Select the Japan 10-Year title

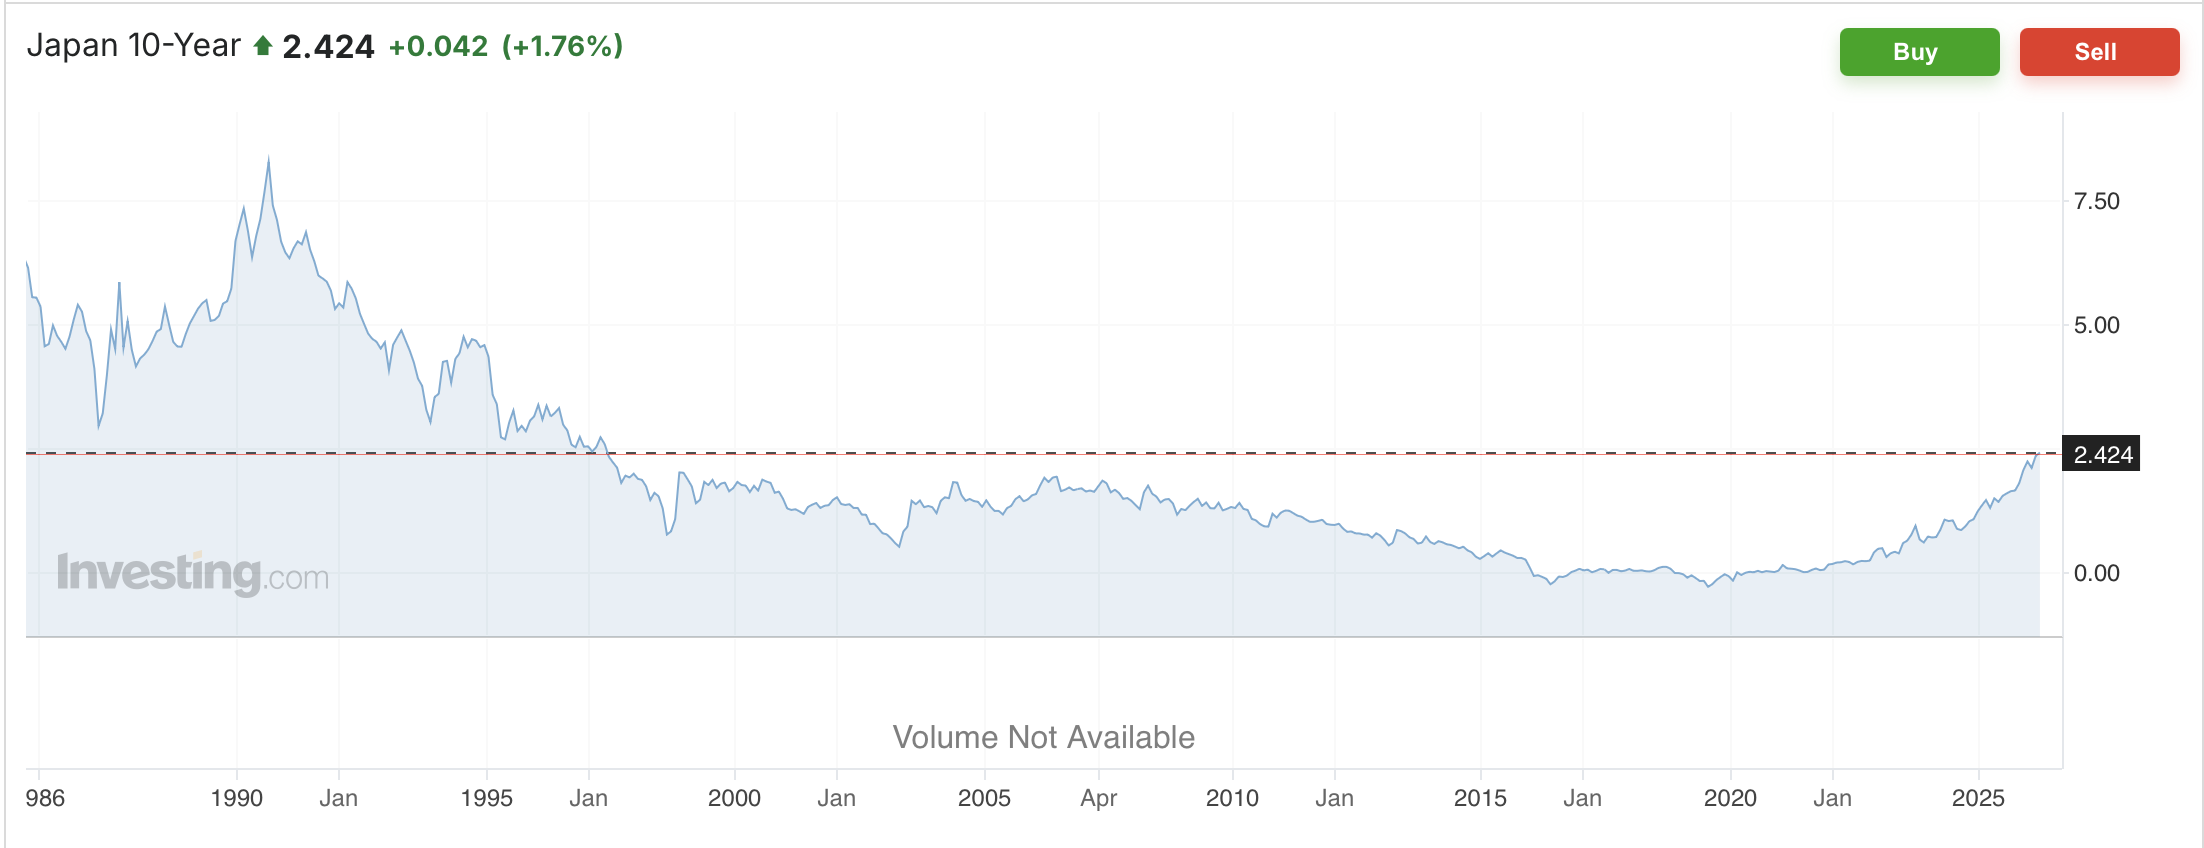click(133, 46)
